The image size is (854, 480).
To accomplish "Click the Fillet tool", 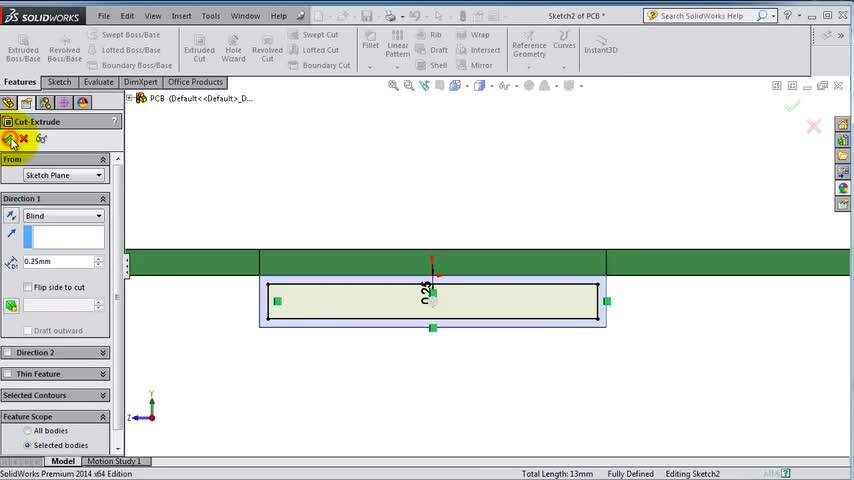I will (370, 40).
